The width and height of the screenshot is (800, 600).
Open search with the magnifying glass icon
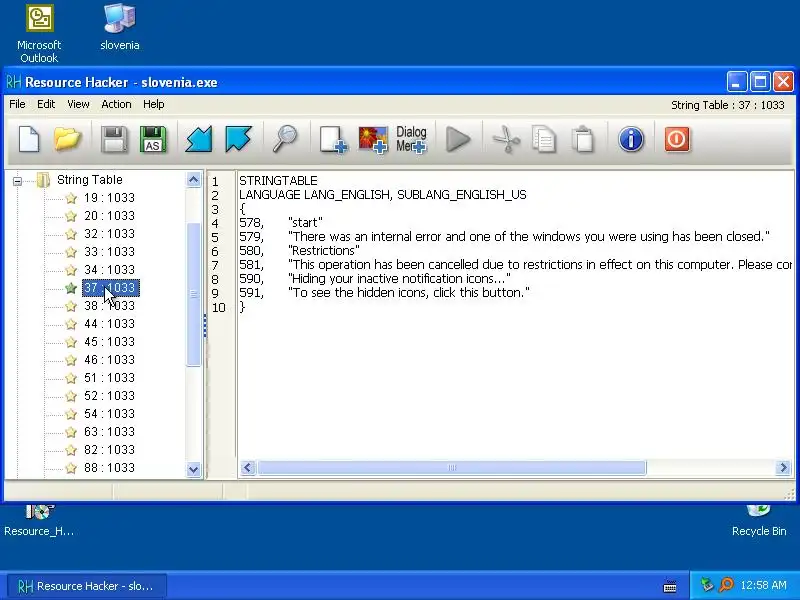point(285,139)
